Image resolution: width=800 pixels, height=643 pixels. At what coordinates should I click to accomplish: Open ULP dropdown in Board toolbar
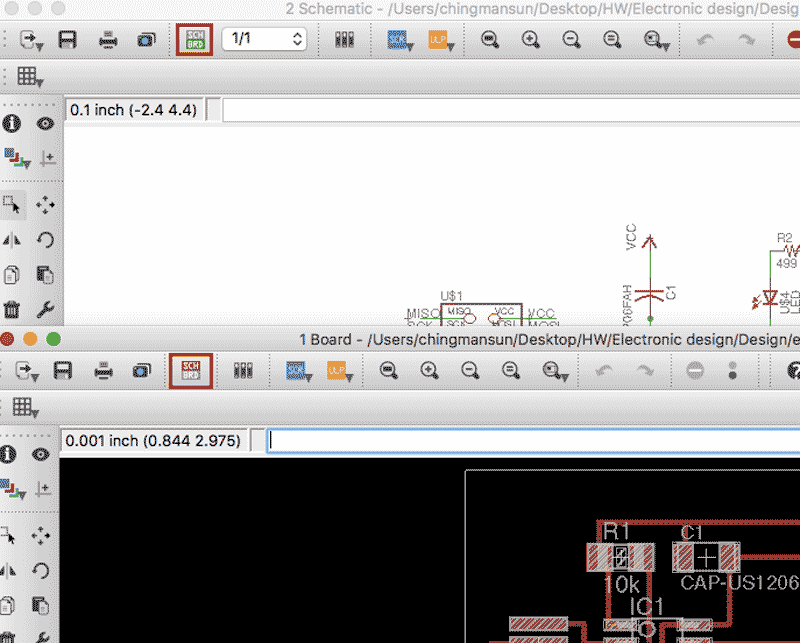coord(340,372)
